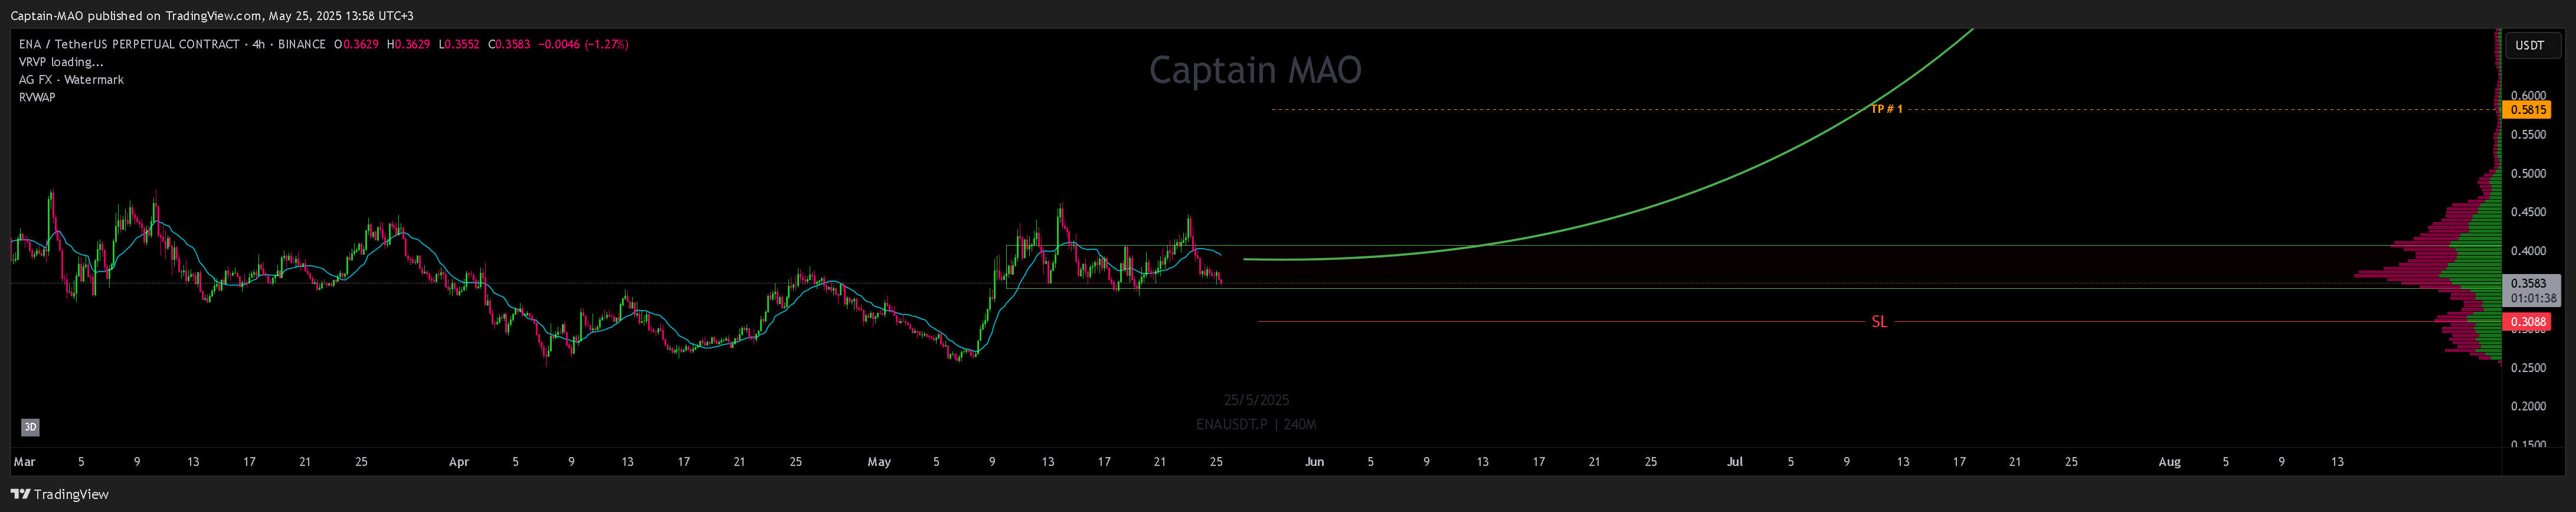Click the open value O0.3629
Image resolution: width=2576 pixels, height=512 pixels.
click(356, 44)
